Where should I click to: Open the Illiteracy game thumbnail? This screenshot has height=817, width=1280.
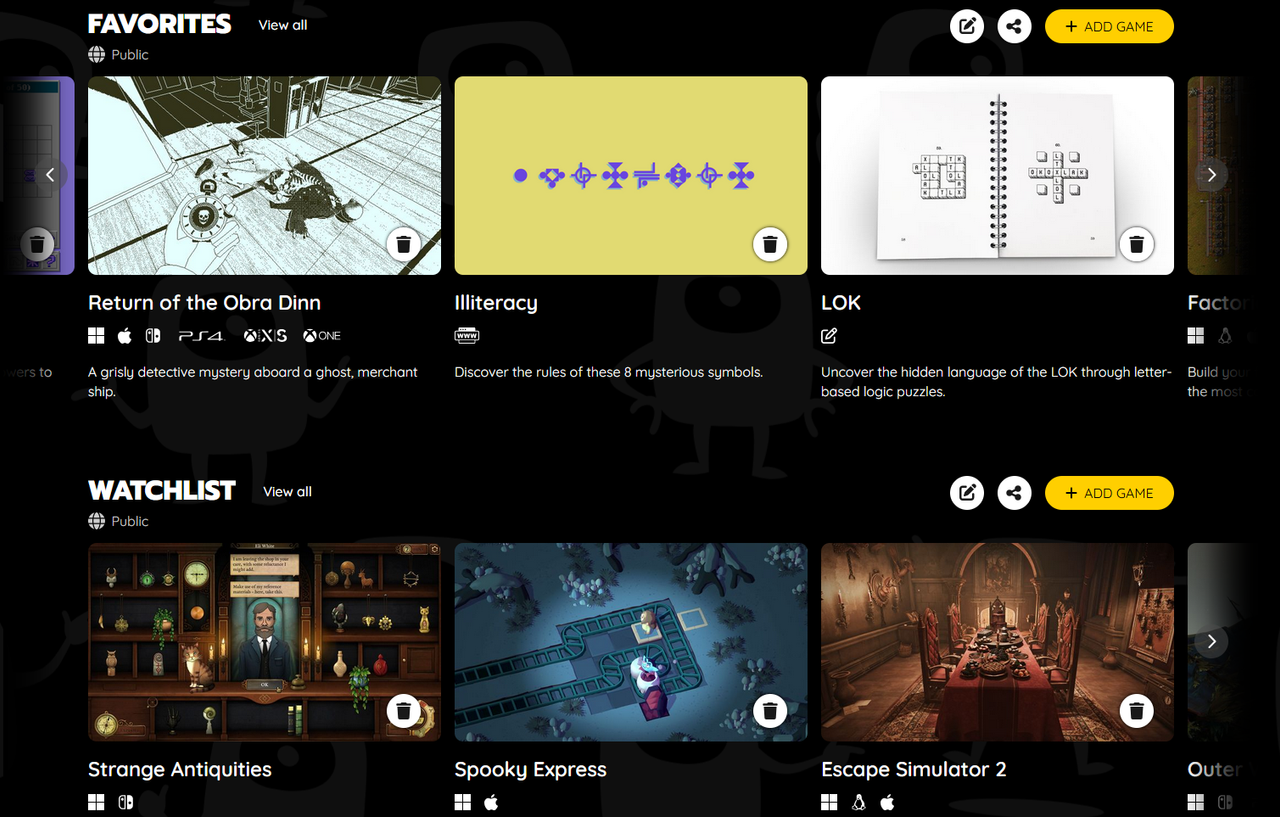[x=631, y=175]
